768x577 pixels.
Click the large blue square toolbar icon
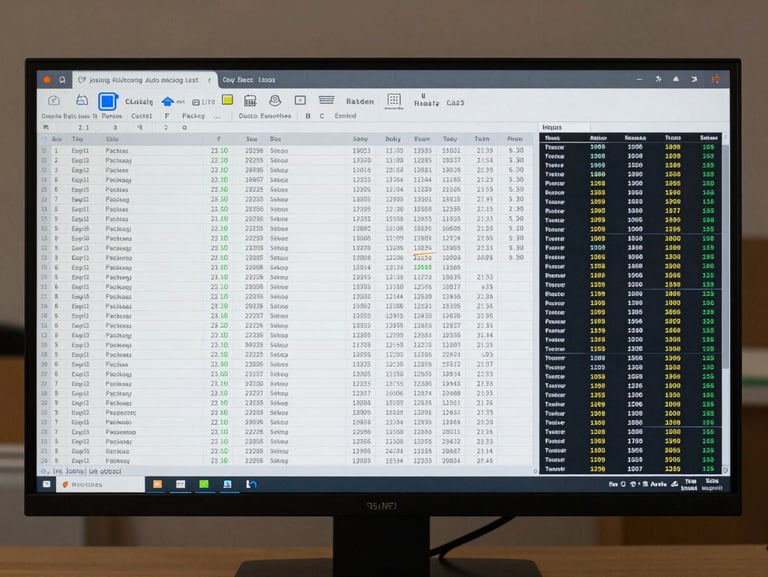107,101
